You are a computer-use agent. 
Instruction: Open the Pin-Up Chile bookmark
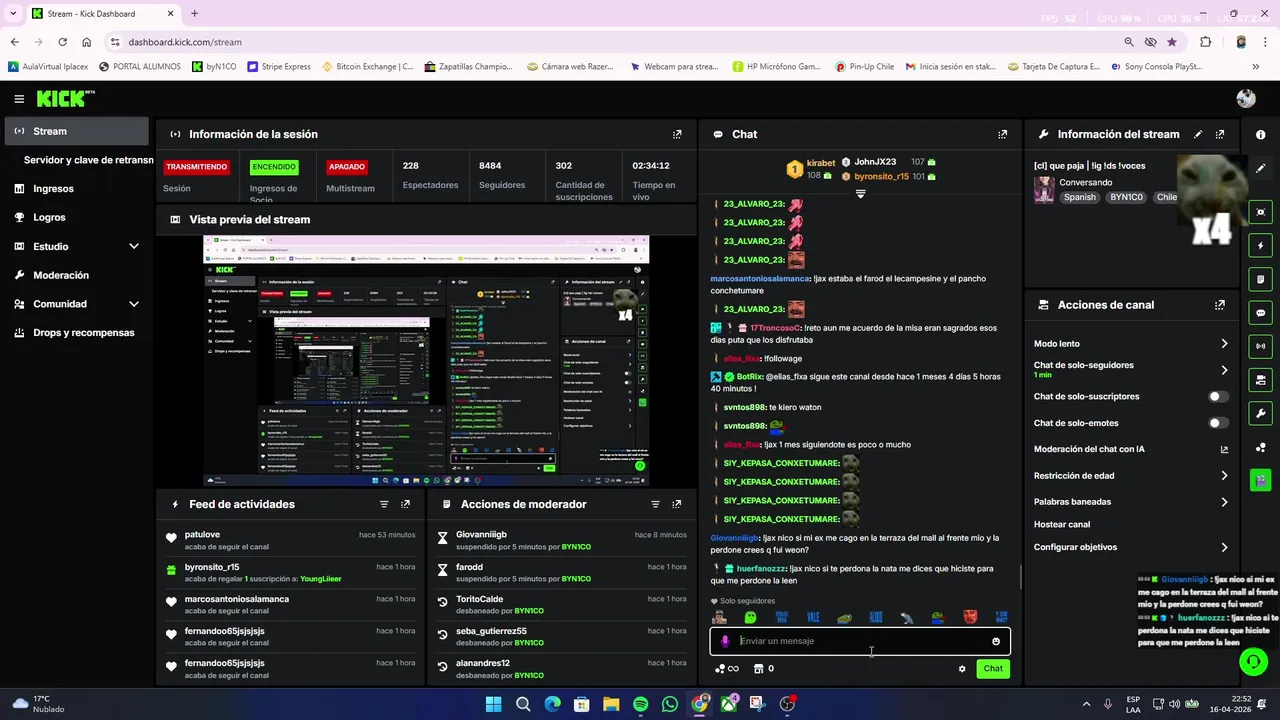863,67
